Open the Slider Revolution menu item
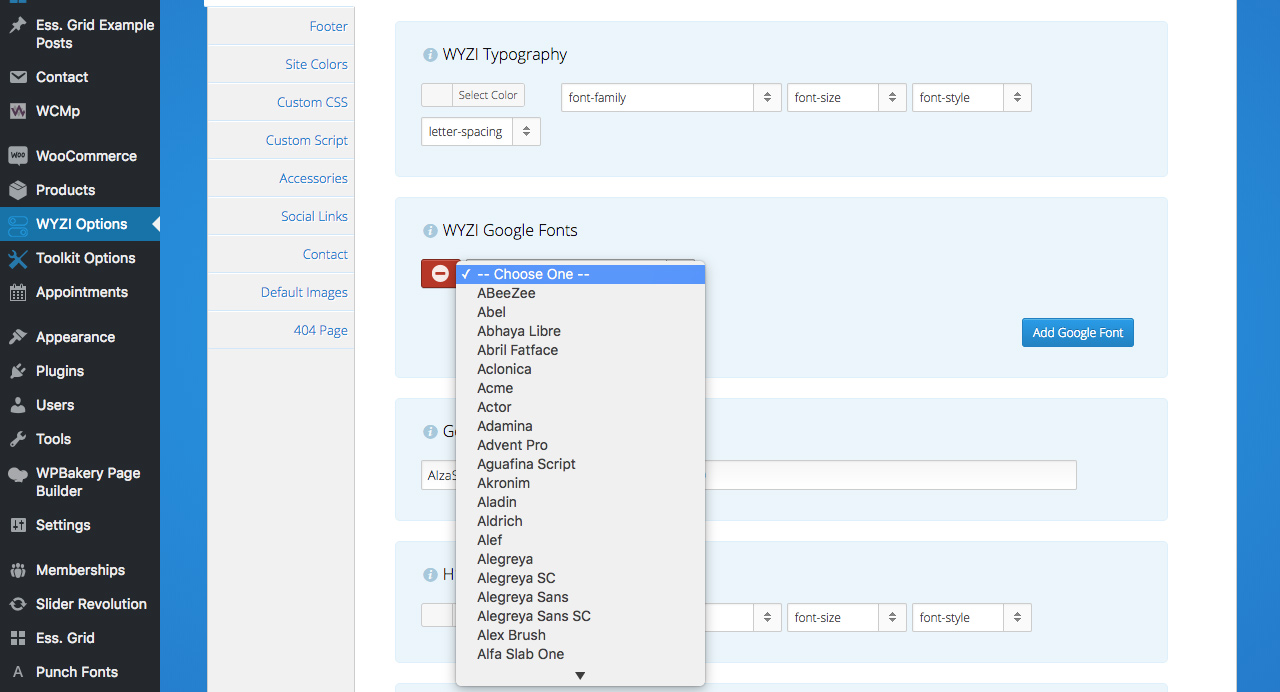Viewport: 1280px width, 692px height. pos(80,604)
